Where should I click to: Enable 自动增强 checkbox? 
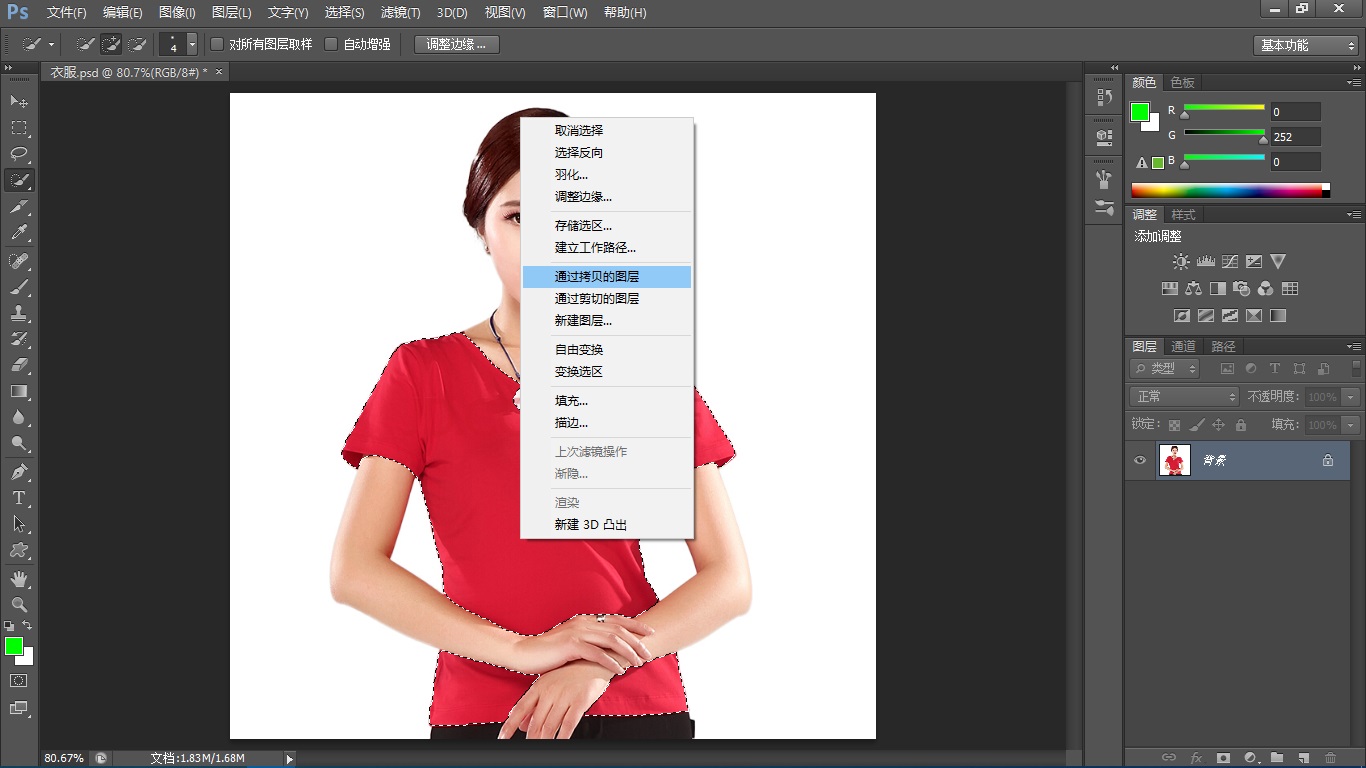point(331,44)
